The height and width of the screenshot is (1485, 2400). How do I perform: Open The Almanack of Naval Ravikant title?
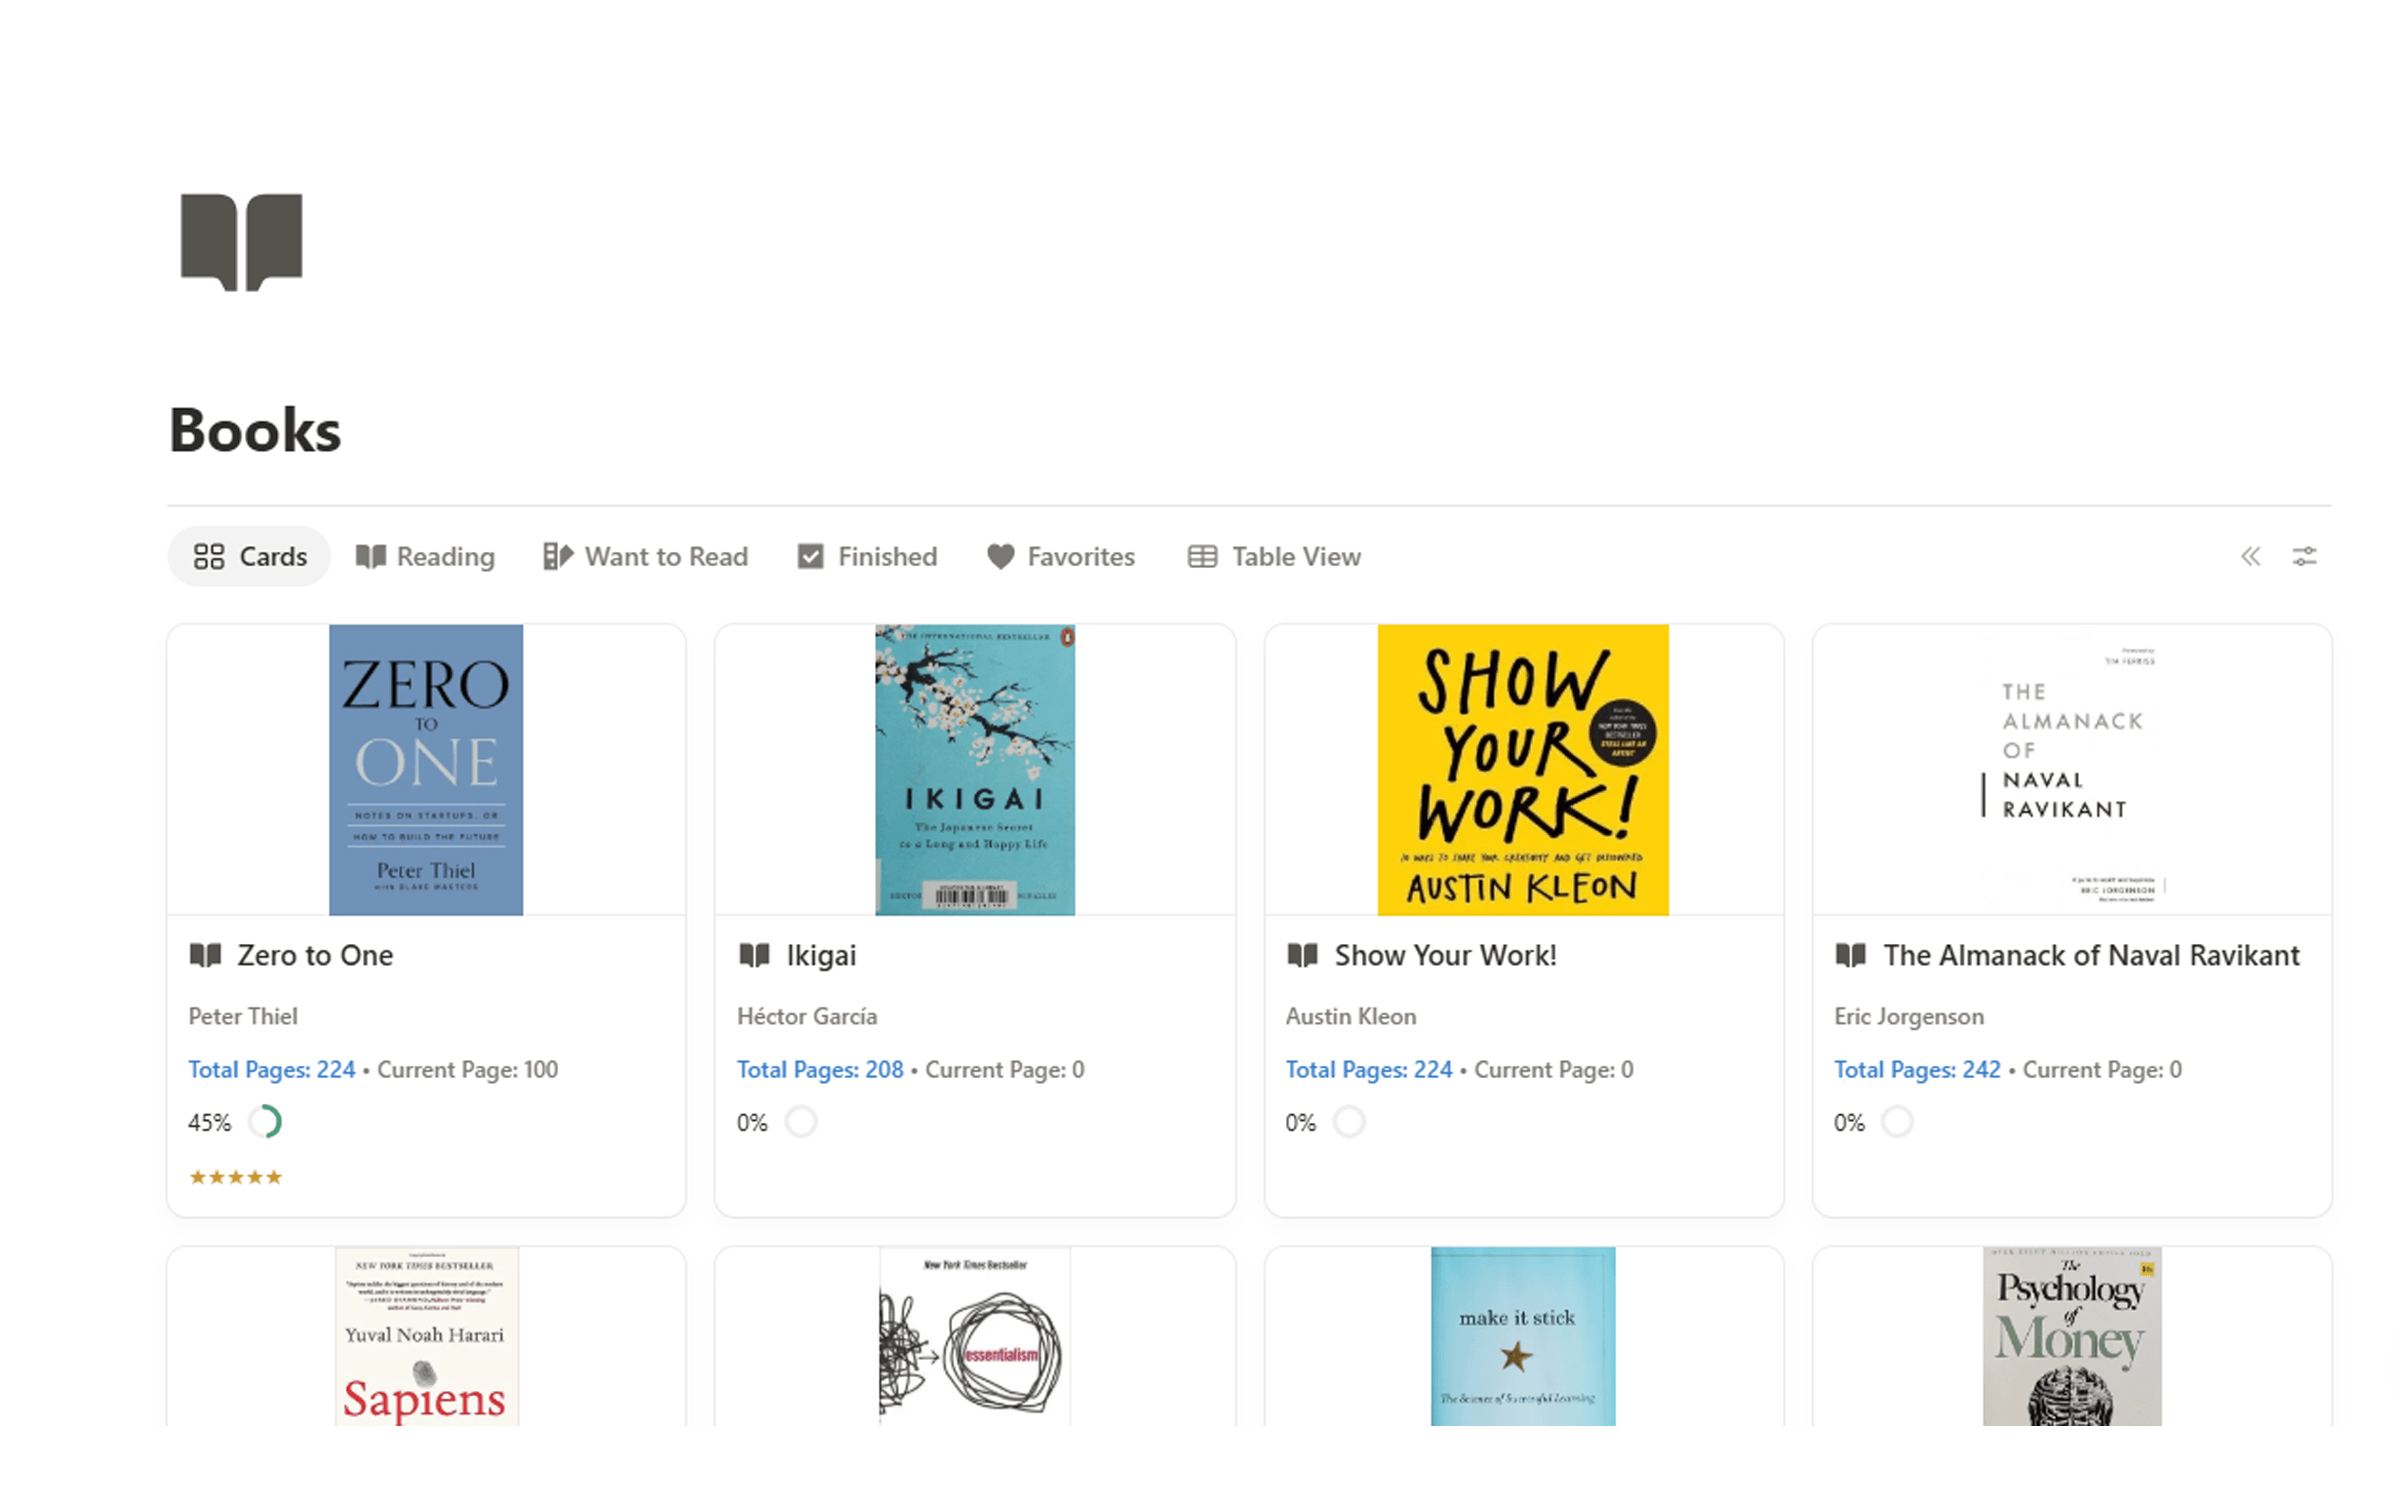tap(2091, 955)
